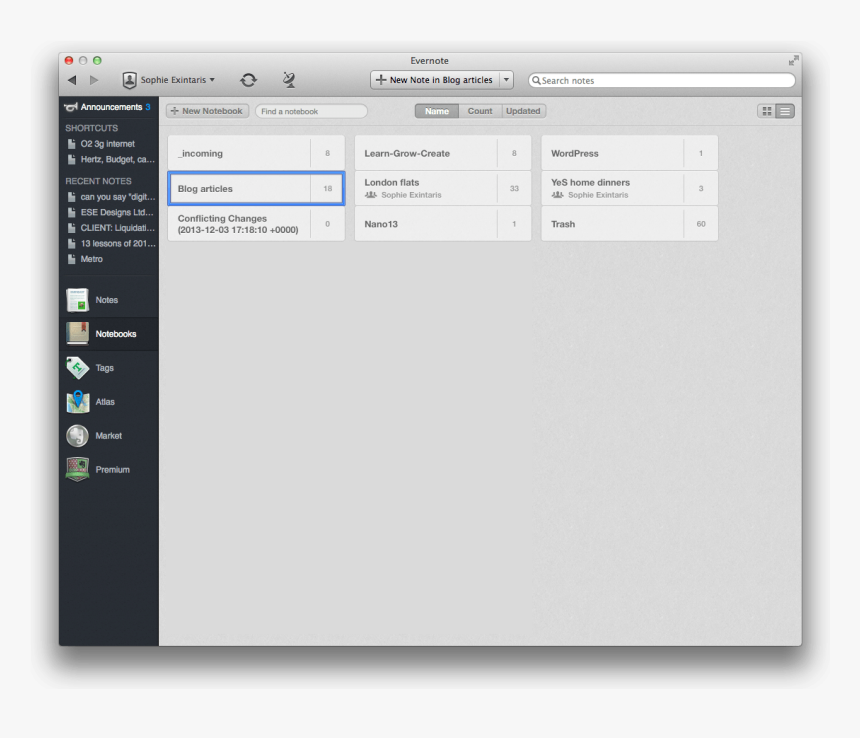Select the Blog articles notebook
The height and width of the screenshot is (738, 860).
pyautogui.click(x=256, y=189)
